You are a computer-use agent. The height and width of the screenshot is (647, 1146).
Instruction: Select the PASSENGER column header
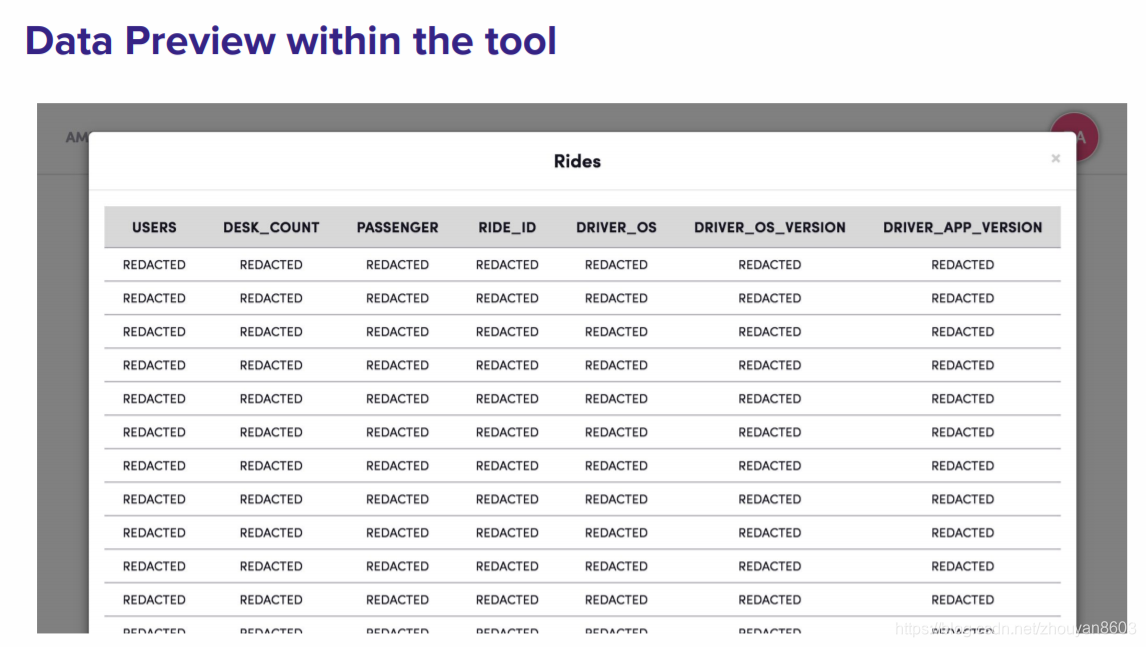398,227
